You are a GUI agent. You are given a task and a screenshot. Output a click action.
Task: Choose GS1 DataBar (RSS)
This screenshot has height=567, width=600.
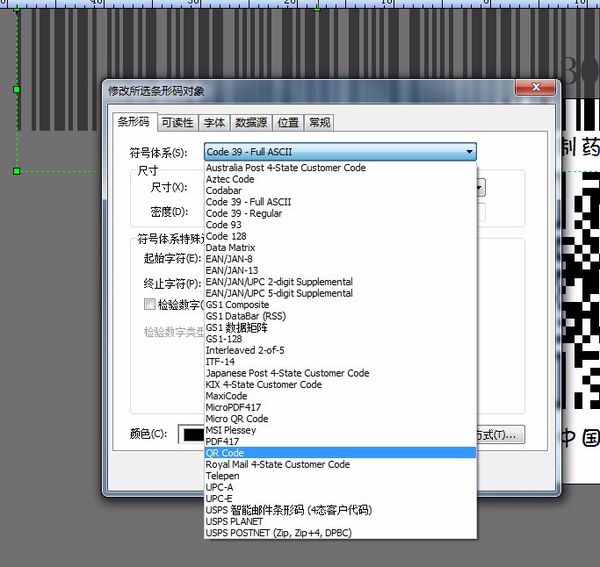coord(340,316)
